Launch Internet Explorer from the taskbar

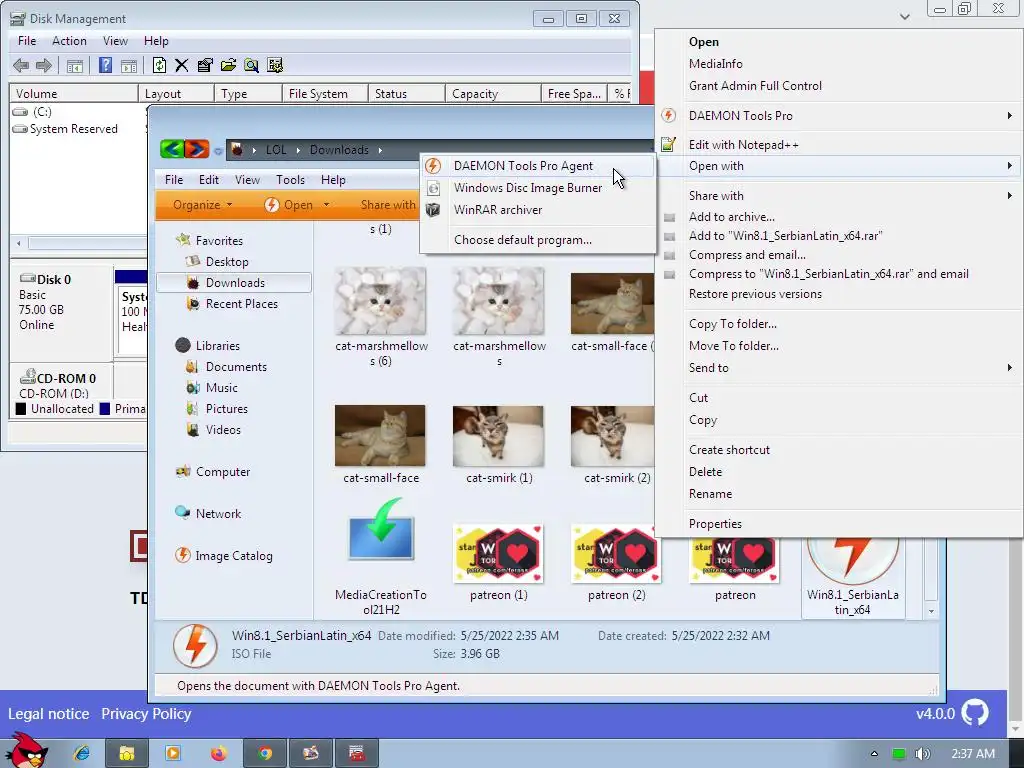pyautogui.click(x=82, y=754)
